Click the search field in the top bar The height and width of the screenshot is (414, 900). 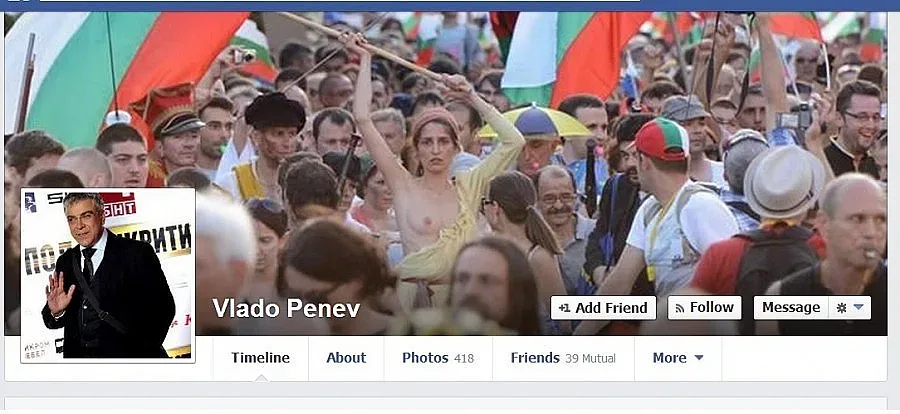(339, 1)
